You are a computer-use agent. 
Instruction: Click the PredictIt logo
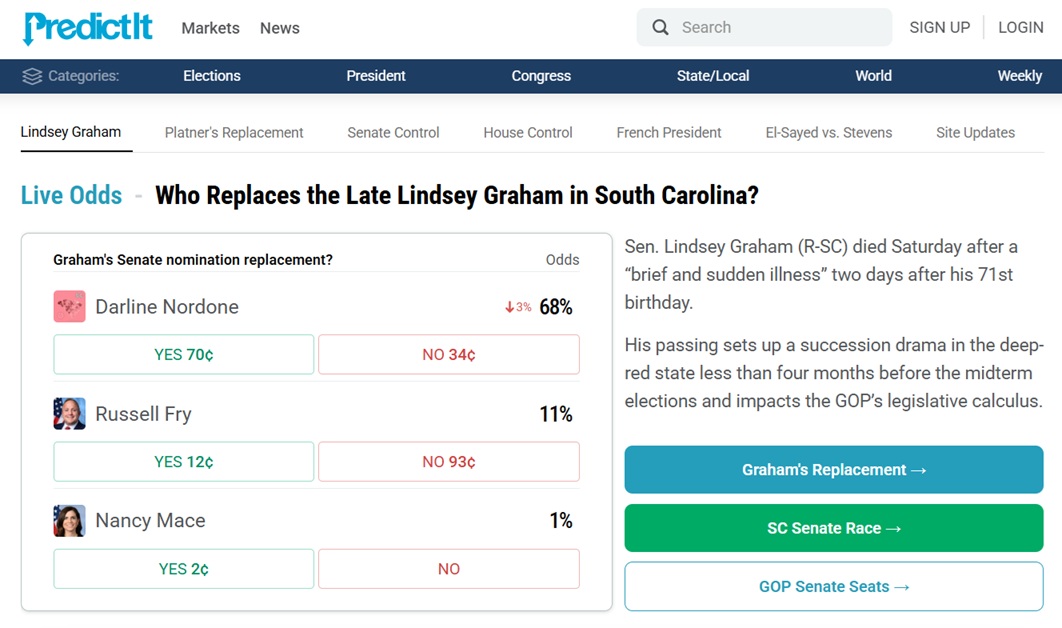point(87,28)
